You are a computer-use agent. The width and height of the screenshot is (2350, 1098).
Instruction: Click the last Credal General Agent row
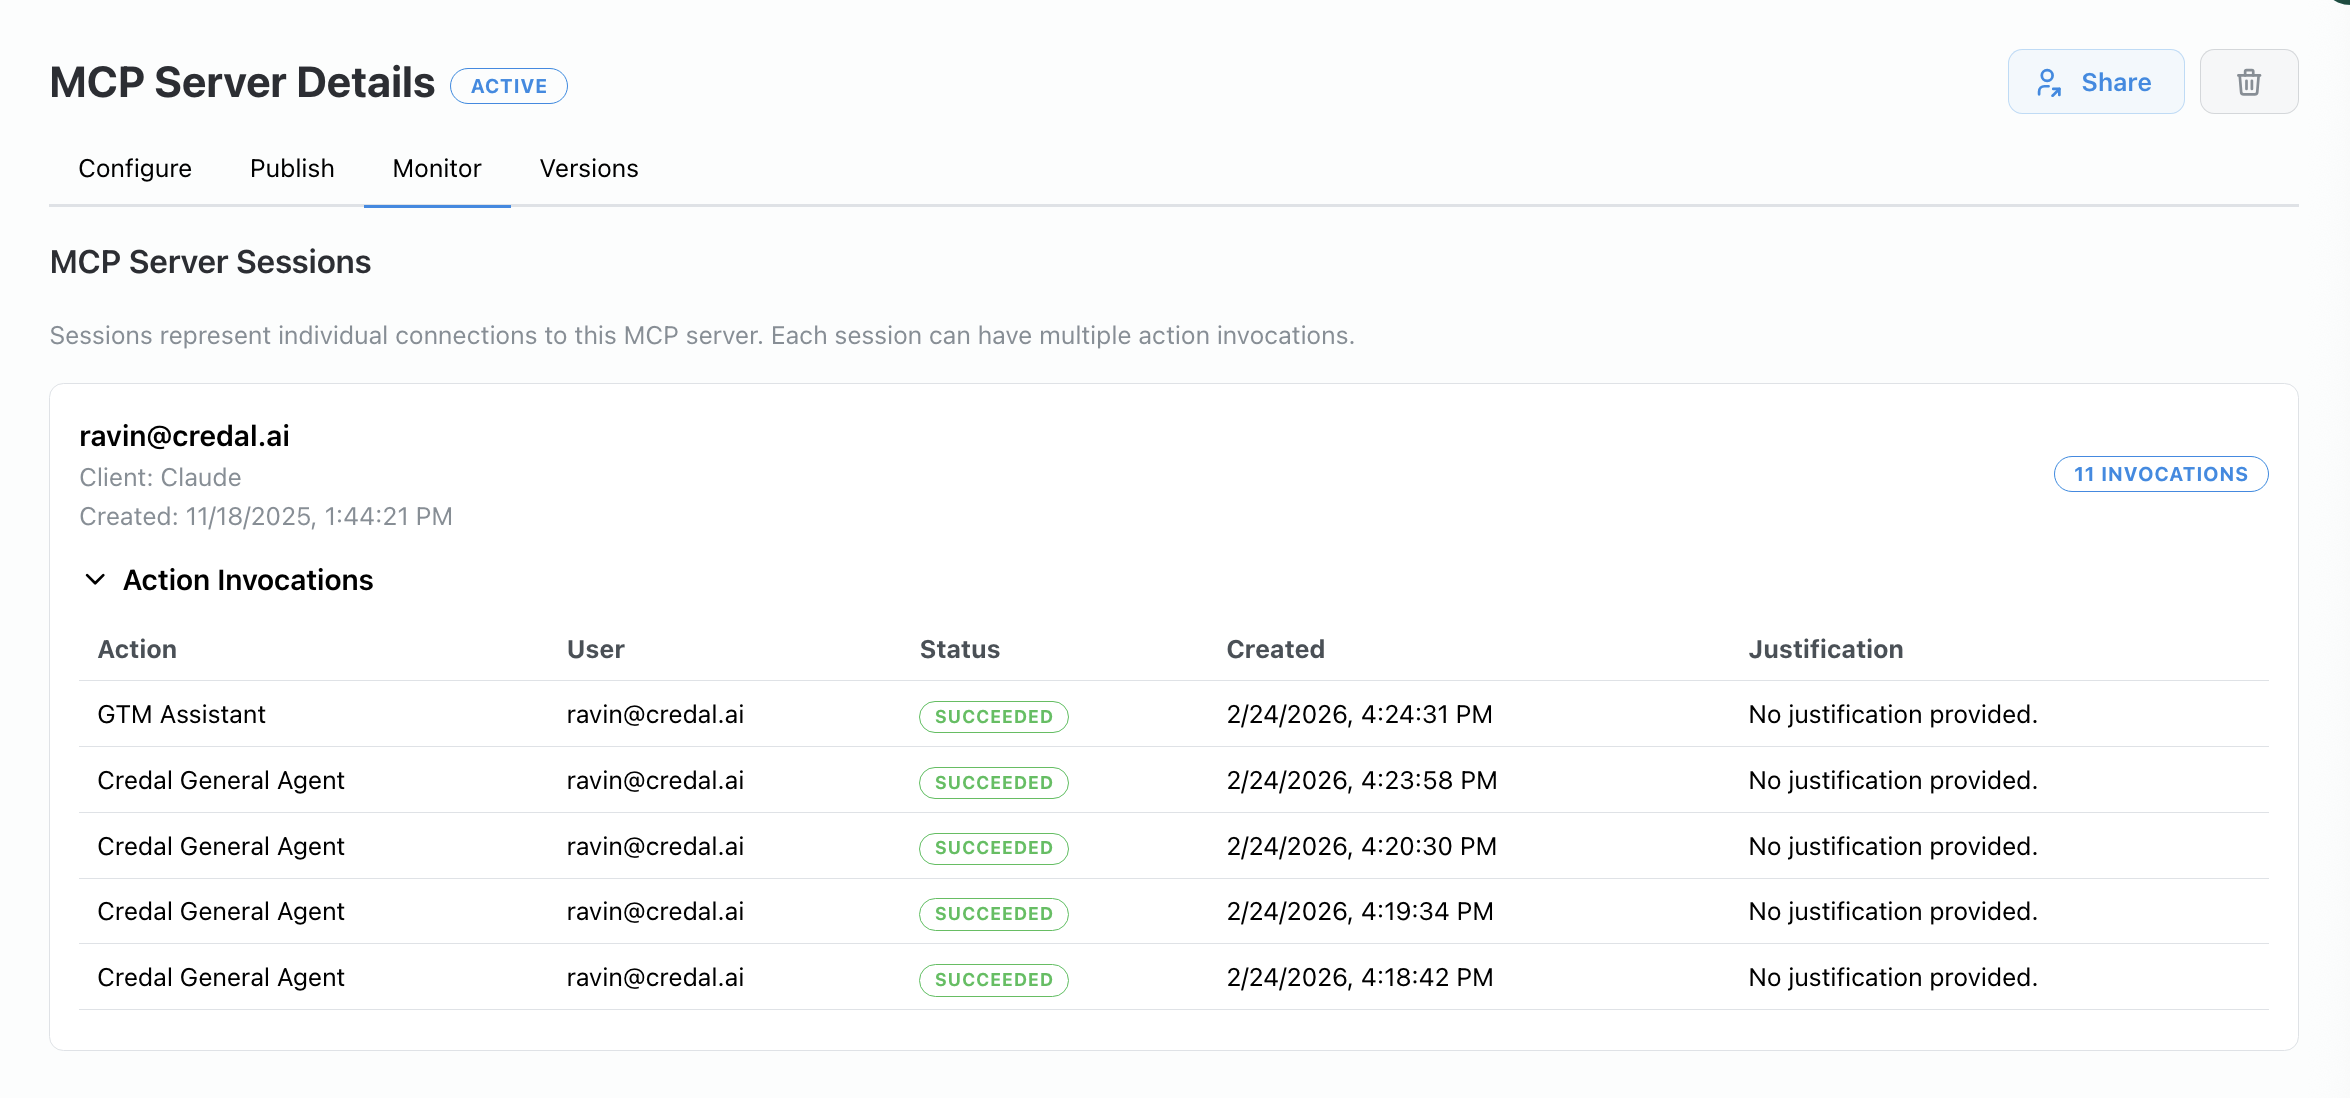tap(220, 978)
